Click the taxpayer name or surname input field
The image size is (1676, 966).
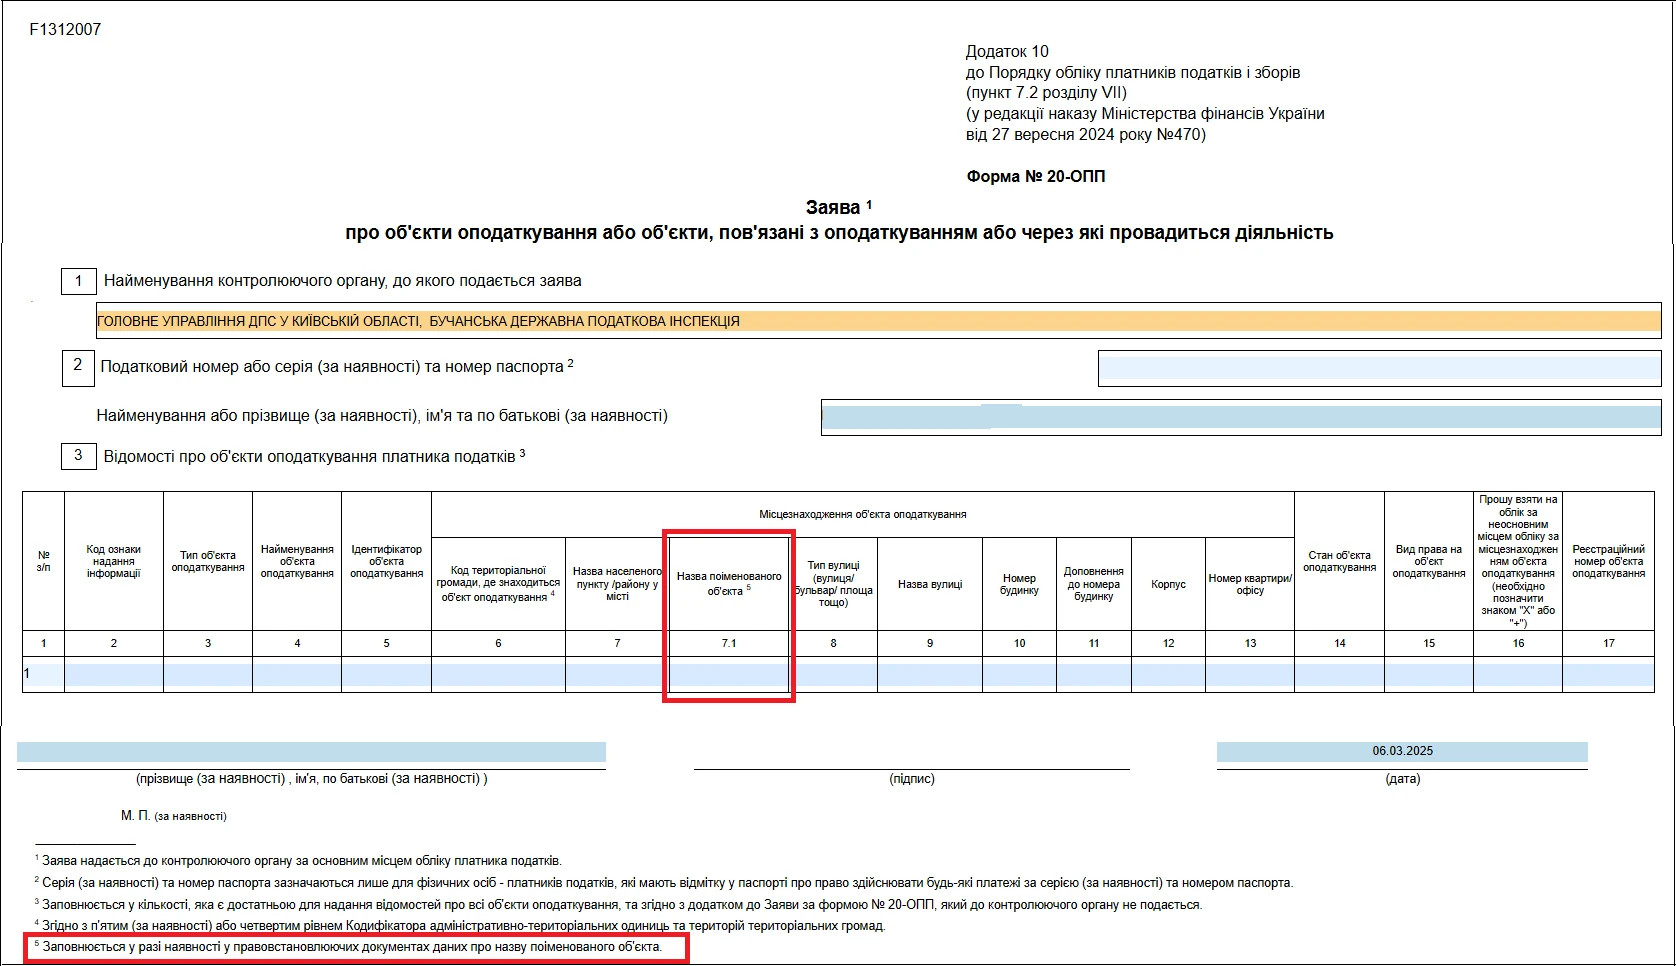click(x=1240, y=417)
